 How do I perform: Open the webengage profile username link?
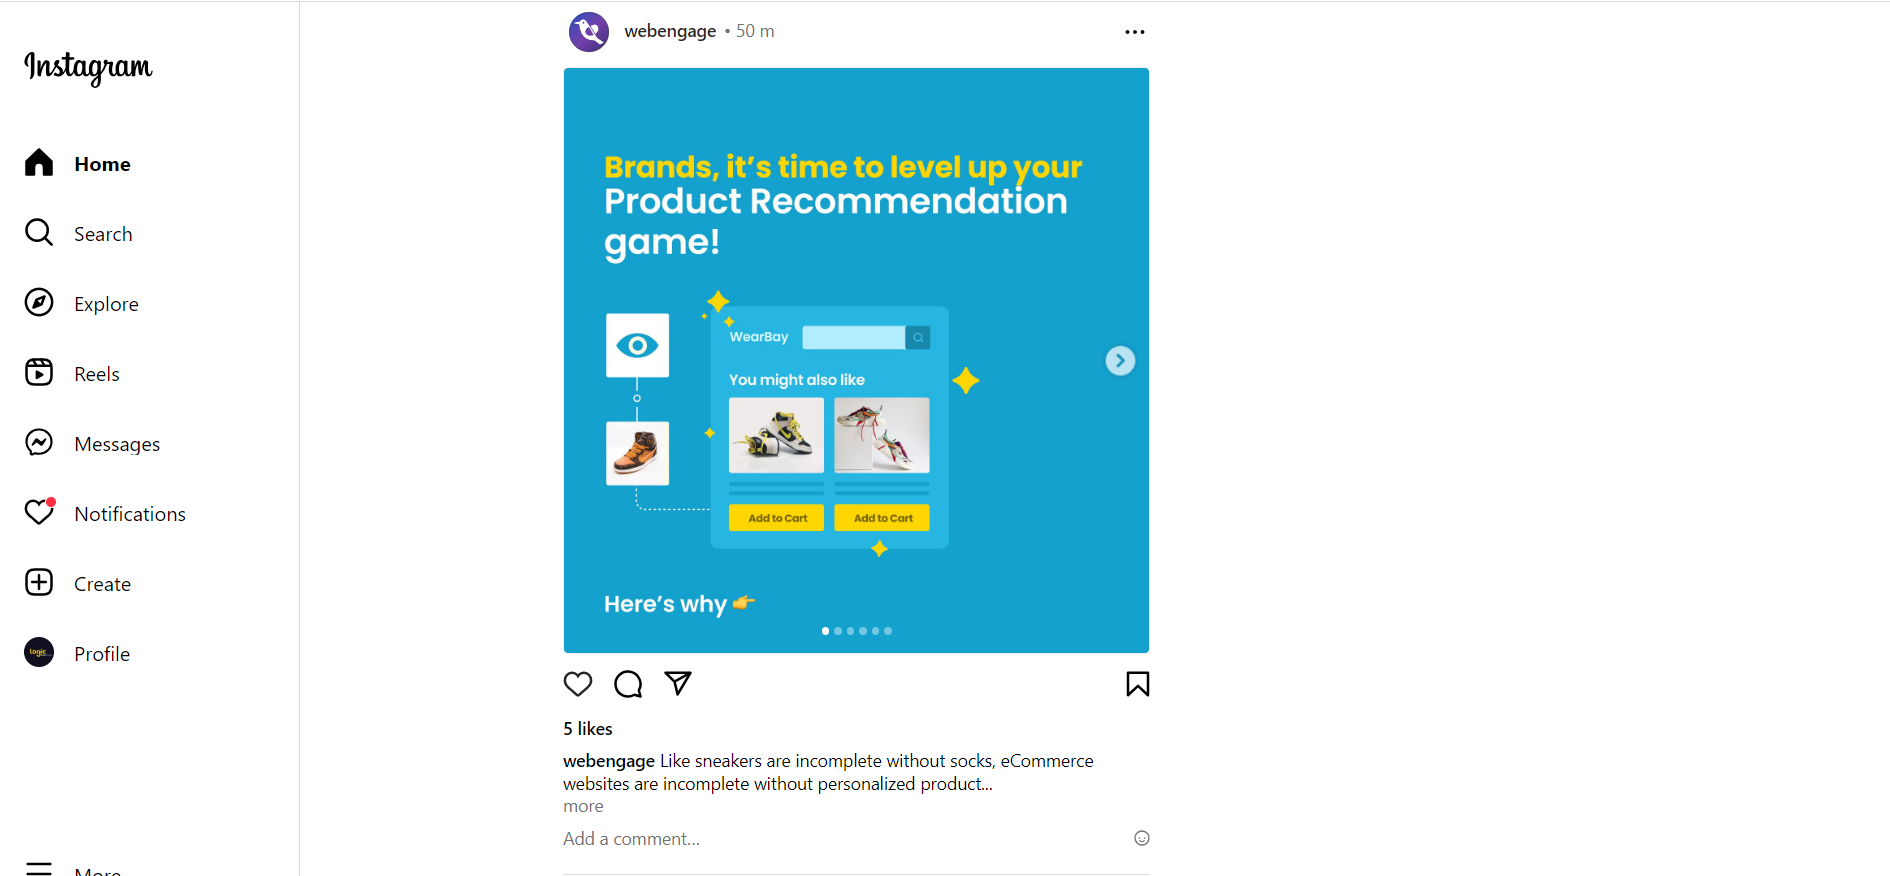670,31
